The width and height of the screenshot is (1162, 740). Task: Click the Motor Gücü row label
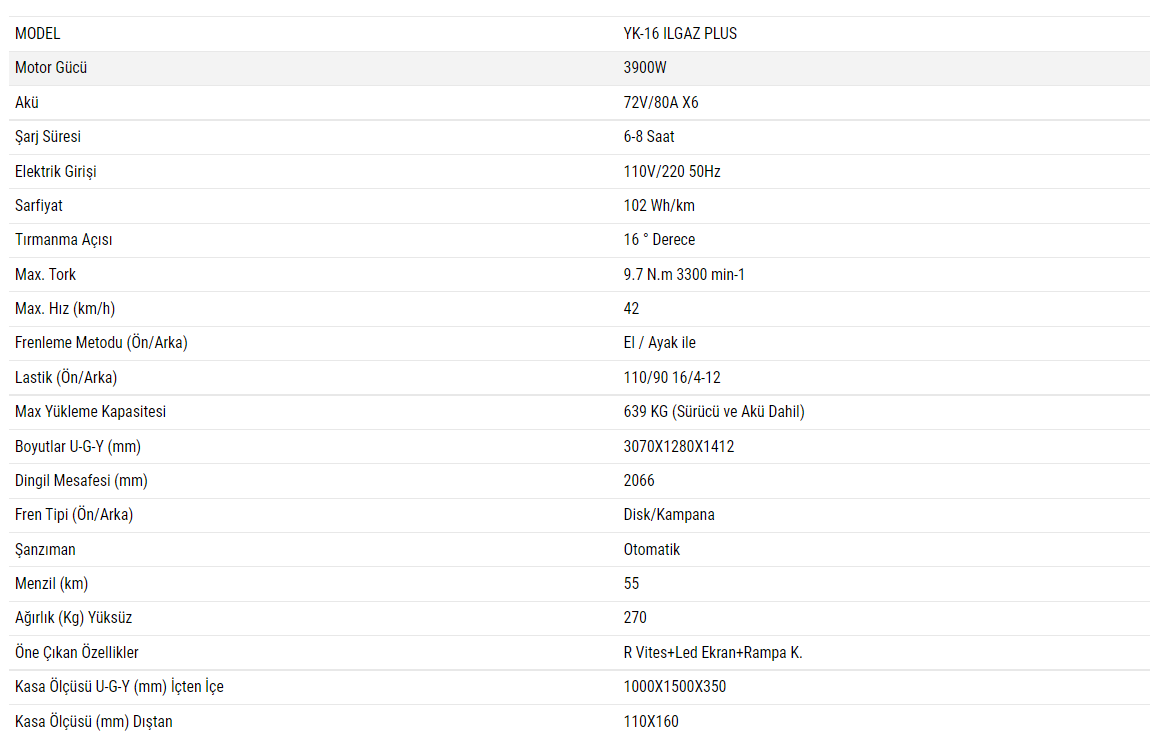coord(51,68)
